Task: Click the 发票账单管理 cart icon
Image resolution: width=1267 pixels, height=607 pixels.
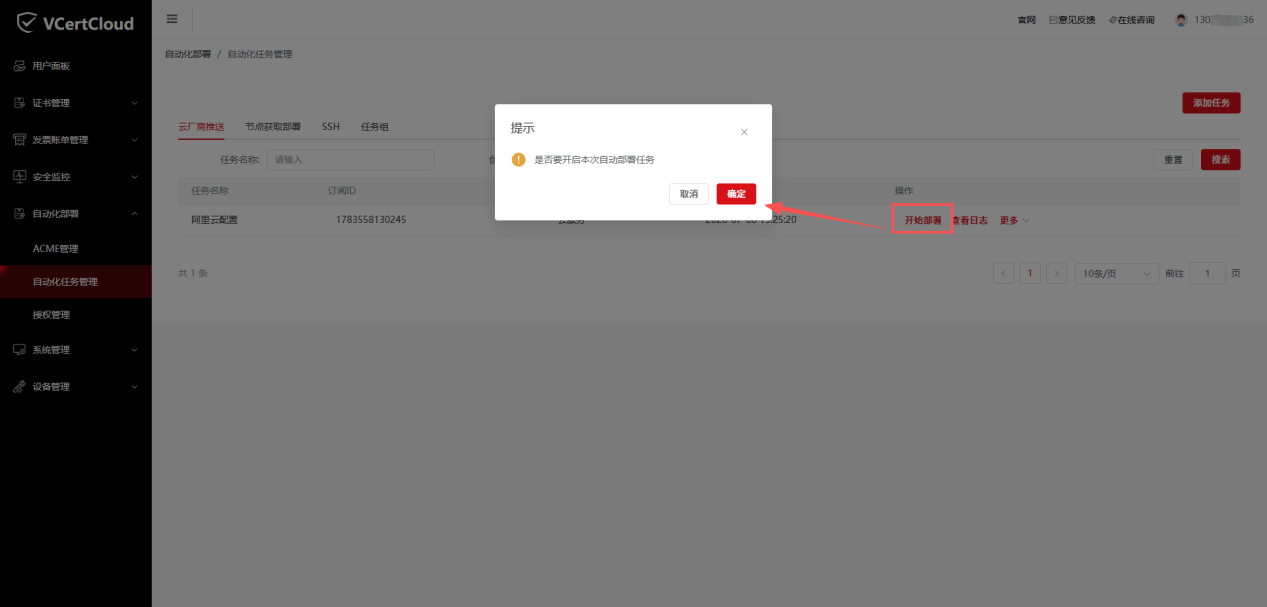Action: [19, 140]
